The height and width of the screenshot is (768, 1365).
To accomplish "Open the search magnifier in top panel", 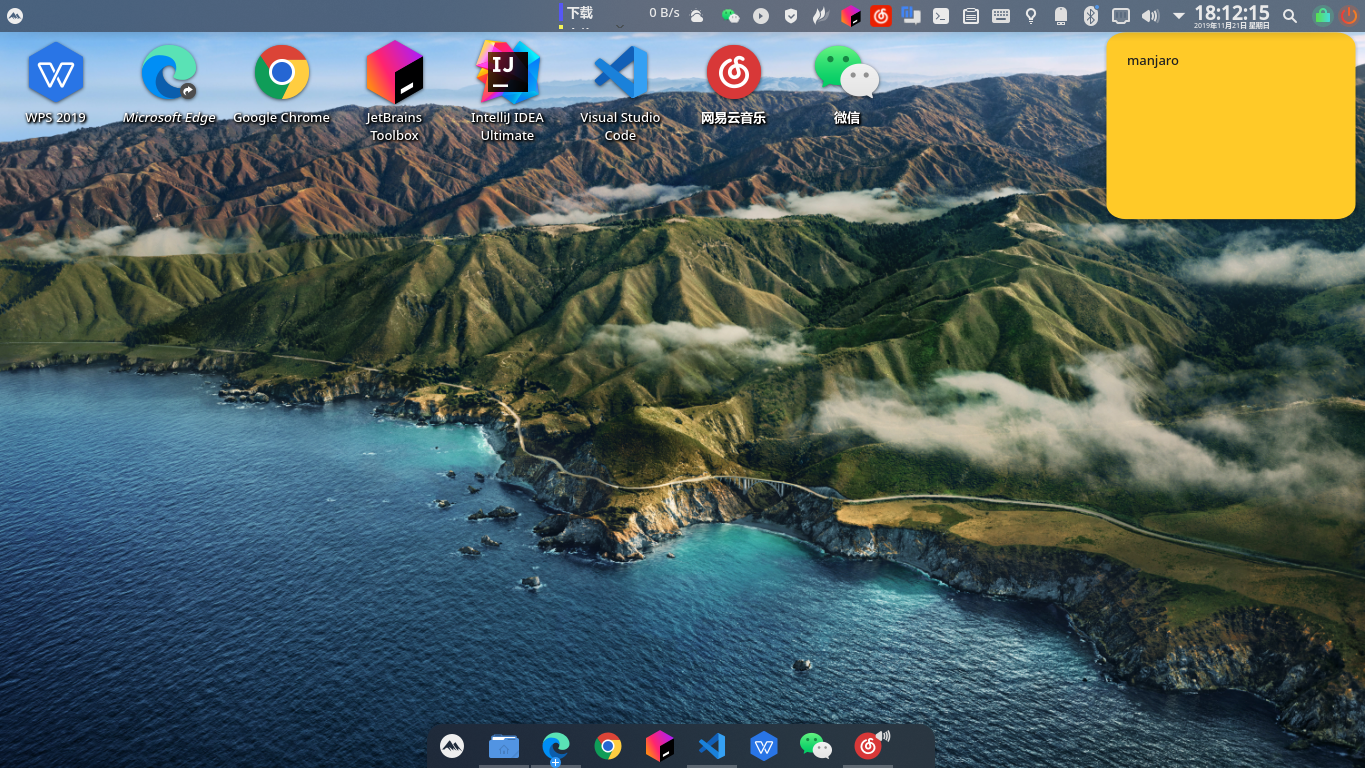I will [x=1290, y=16].
